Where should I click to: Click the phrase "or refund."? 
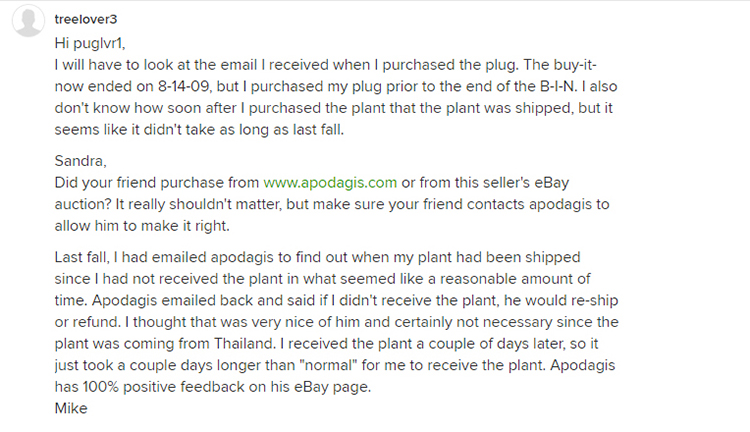[x=88, y=322]
